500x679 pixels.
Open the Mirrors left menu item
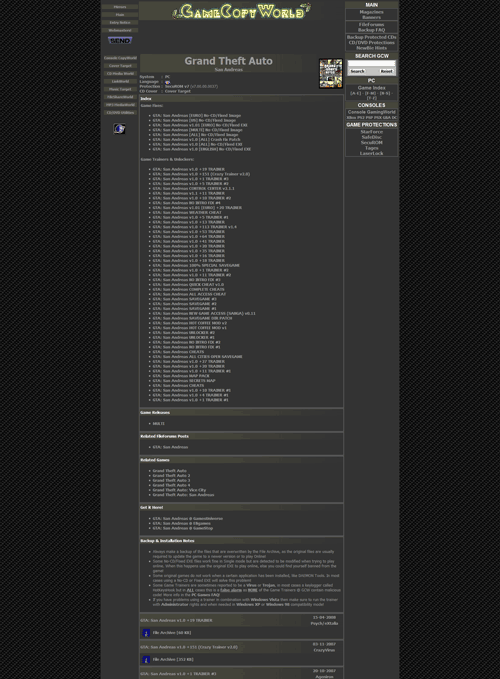click(120, 7)
